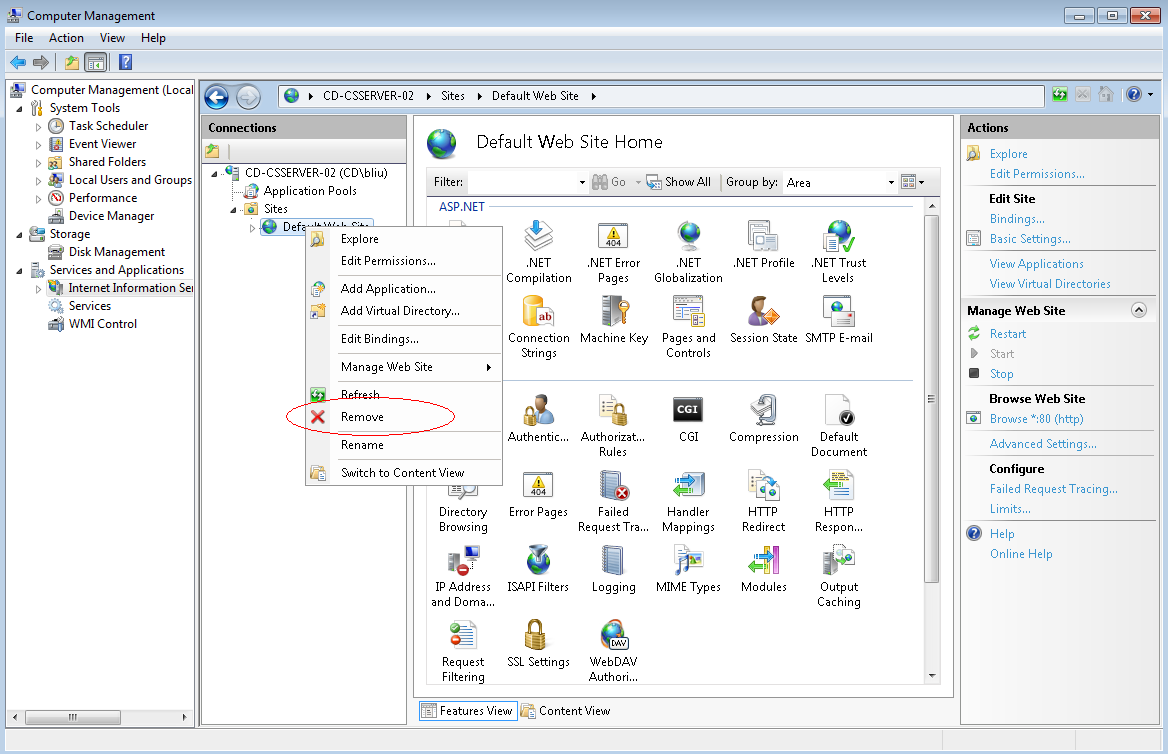Viewport: 1168px width, 754px height.
Task: Switch to the Features View tab
Action: (x=468, y=712)
